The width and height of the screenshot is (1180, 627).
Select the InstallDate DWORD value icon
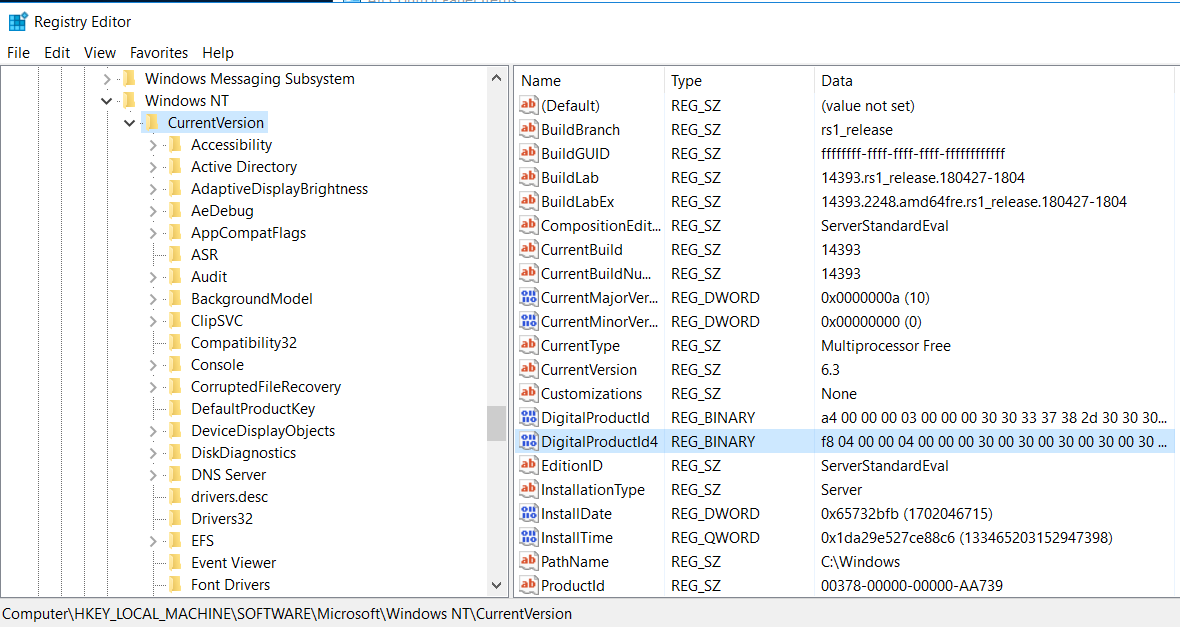tap(529, 514)
